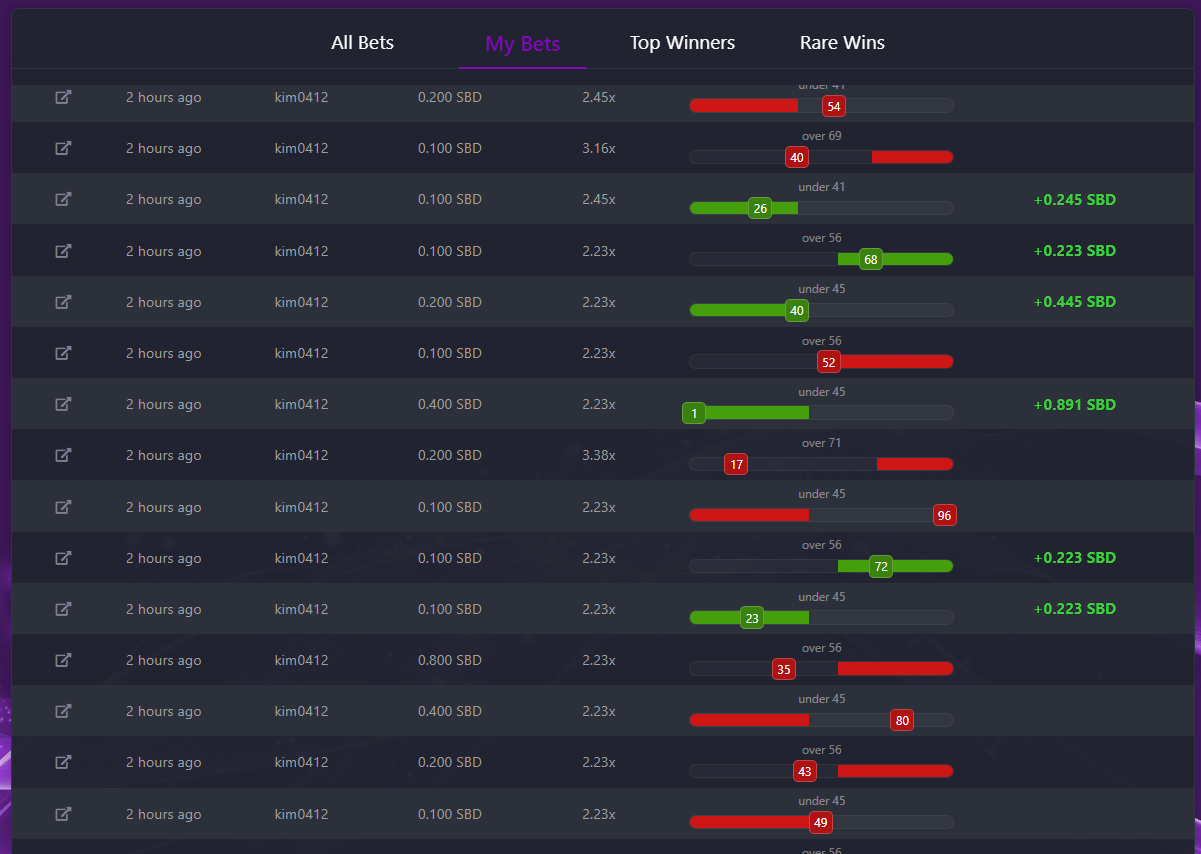The image size is (1201, 854).
Task: Open bet details icon in over 71 row
Action: (x=63, y=455)
